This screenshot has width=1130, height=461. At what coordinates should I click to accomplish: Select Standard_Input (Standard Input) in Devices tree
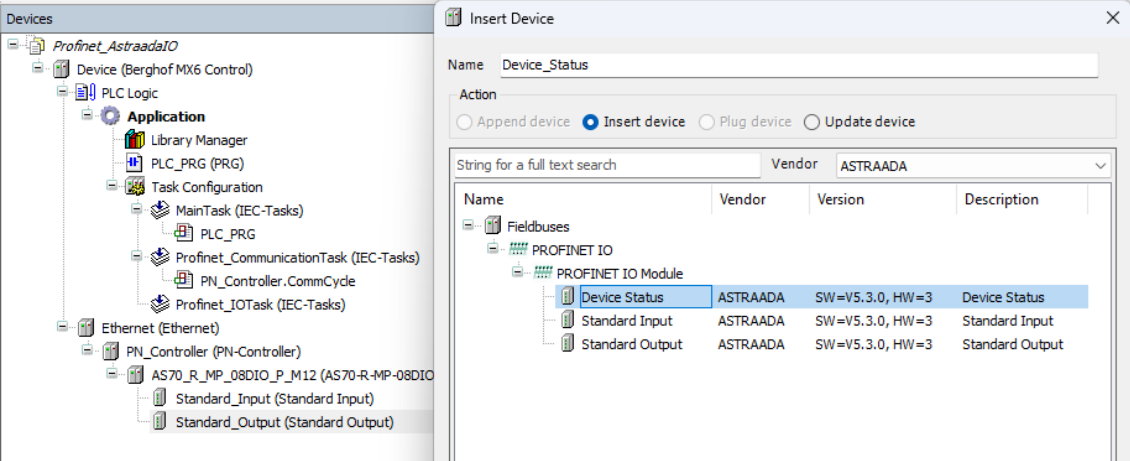pyautogui.click(x=274, y=398)
